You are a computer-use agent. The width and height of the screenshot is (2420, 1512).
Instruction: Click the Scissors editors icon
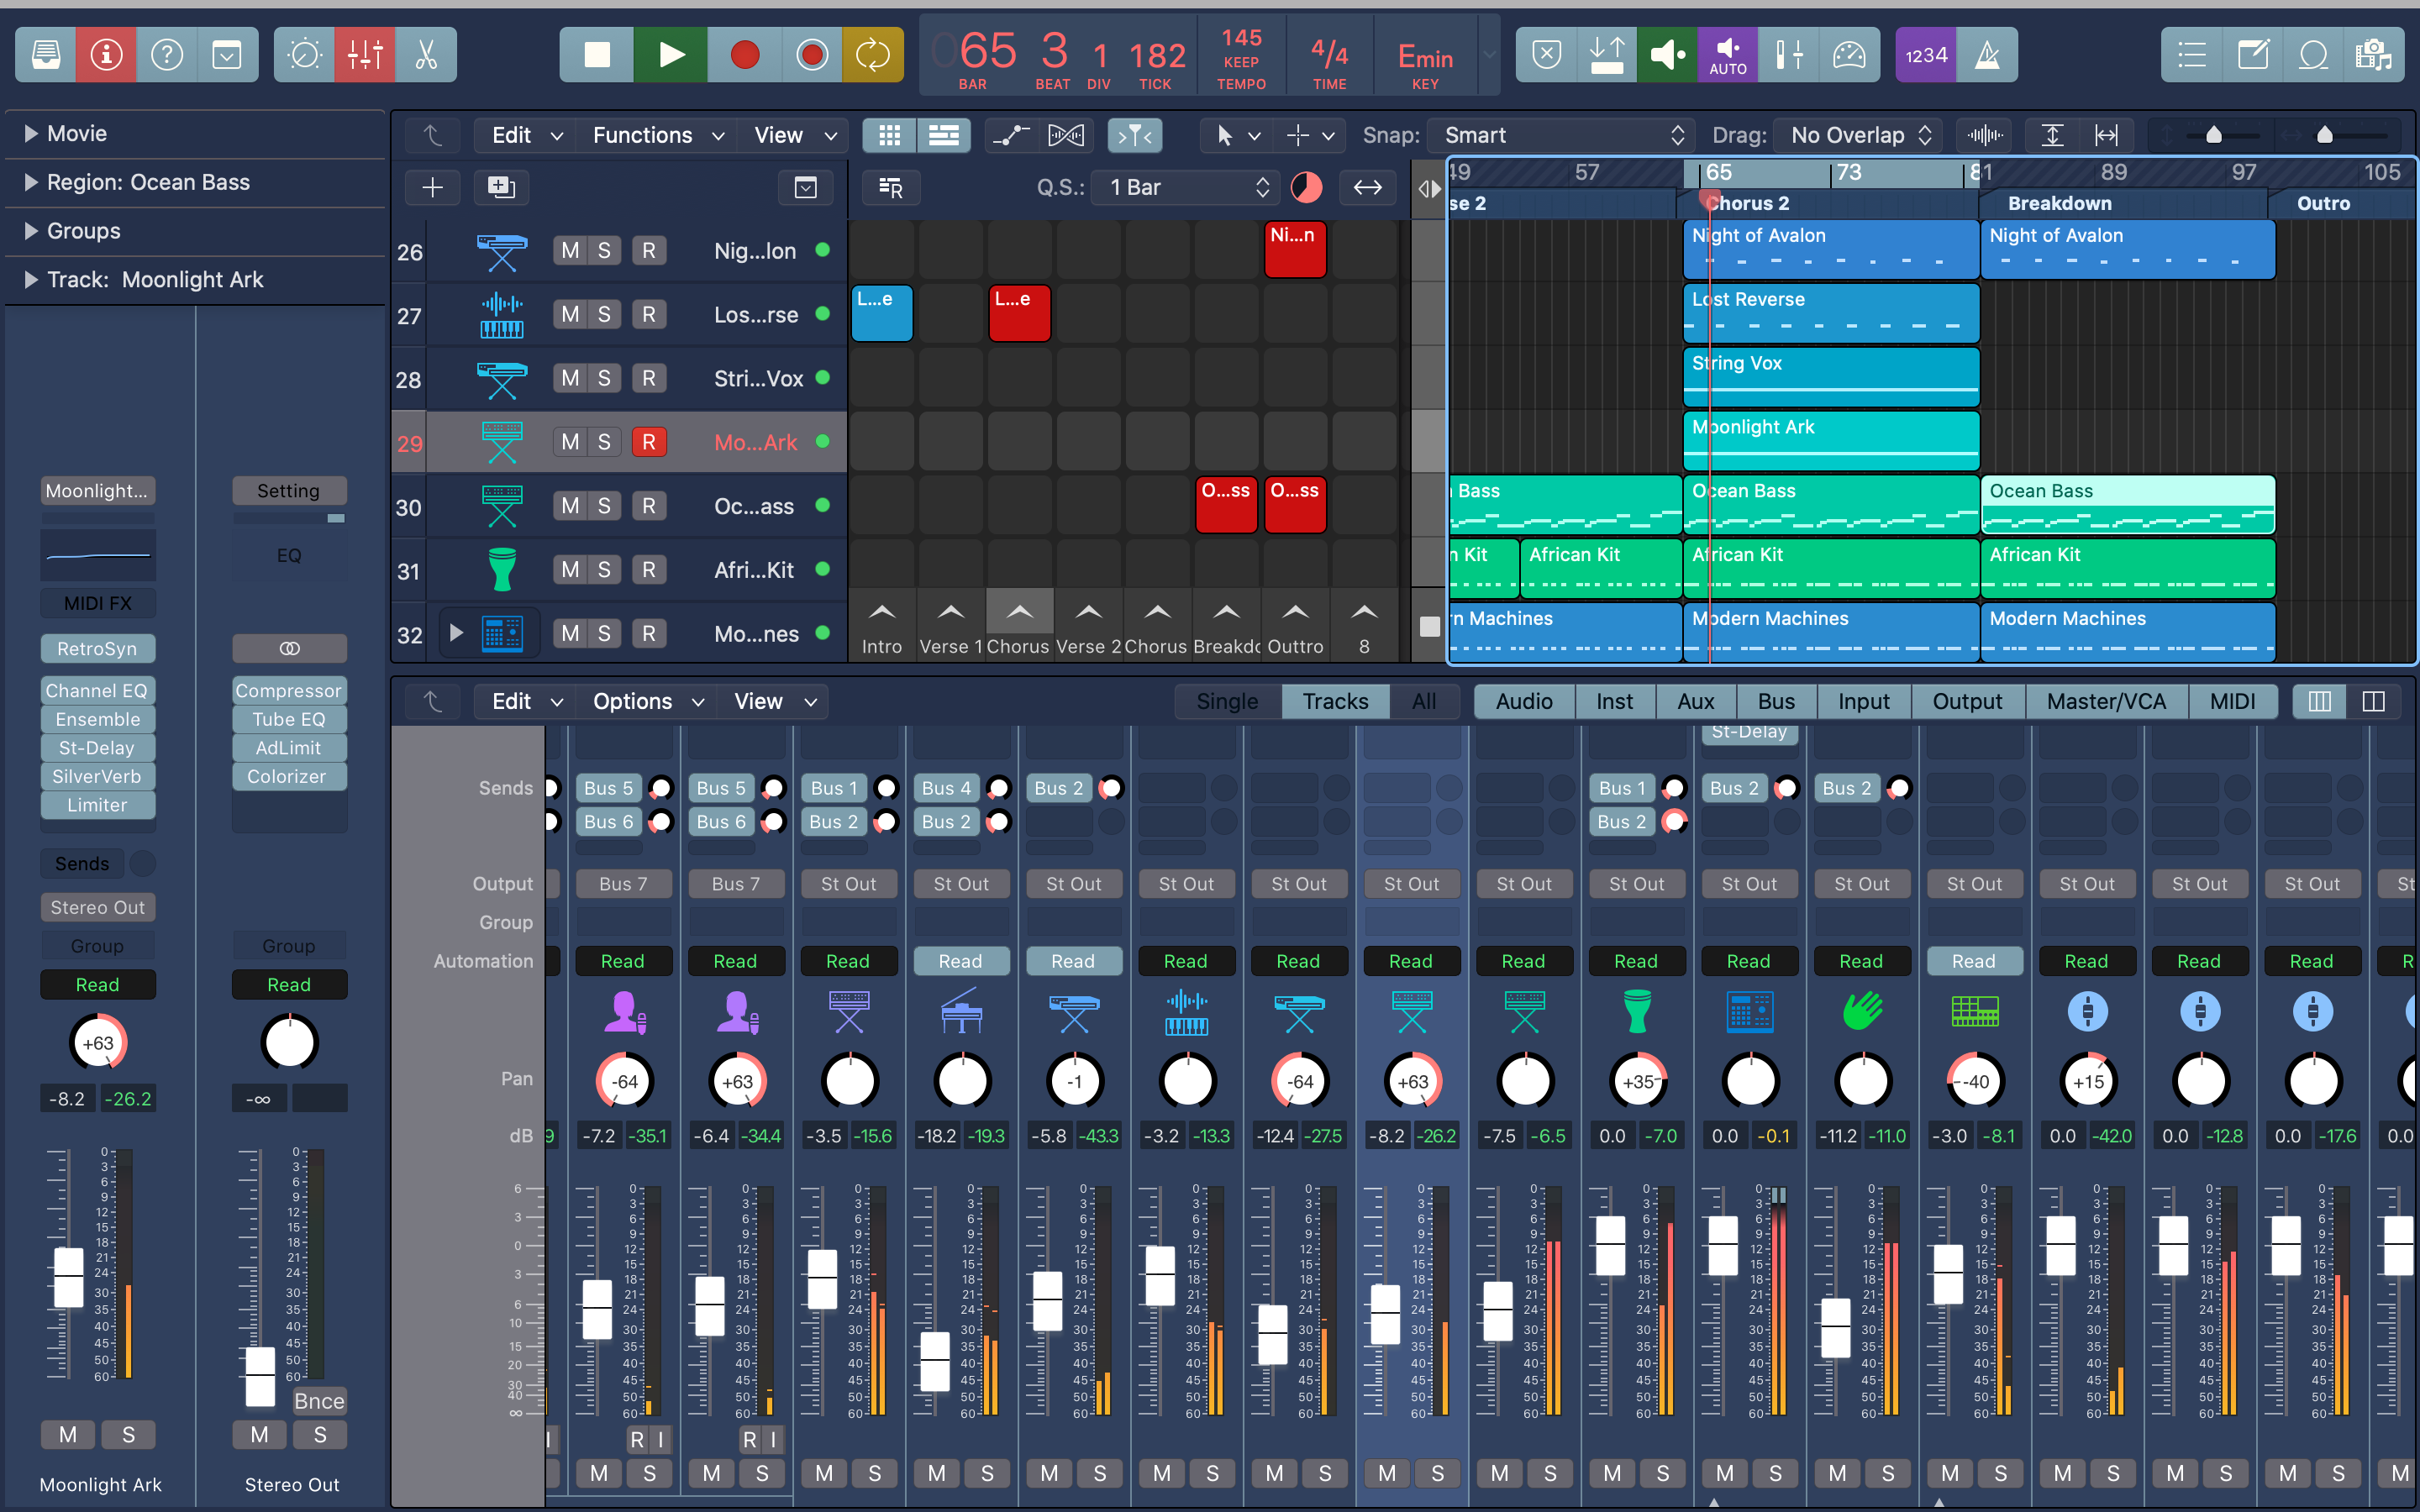(427, 55)
